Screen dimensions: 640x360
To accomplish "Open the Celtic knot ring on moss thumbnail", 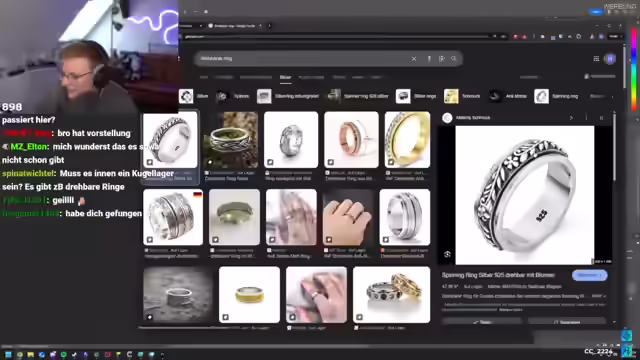I will point(231,140).
